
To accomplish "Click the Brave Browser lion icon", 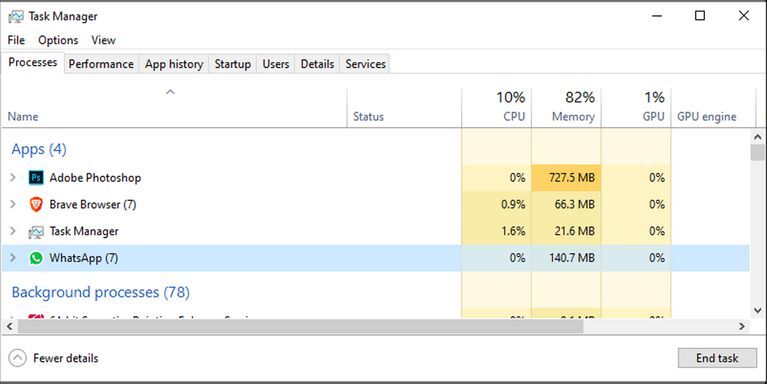I will (x=36, y=204).
